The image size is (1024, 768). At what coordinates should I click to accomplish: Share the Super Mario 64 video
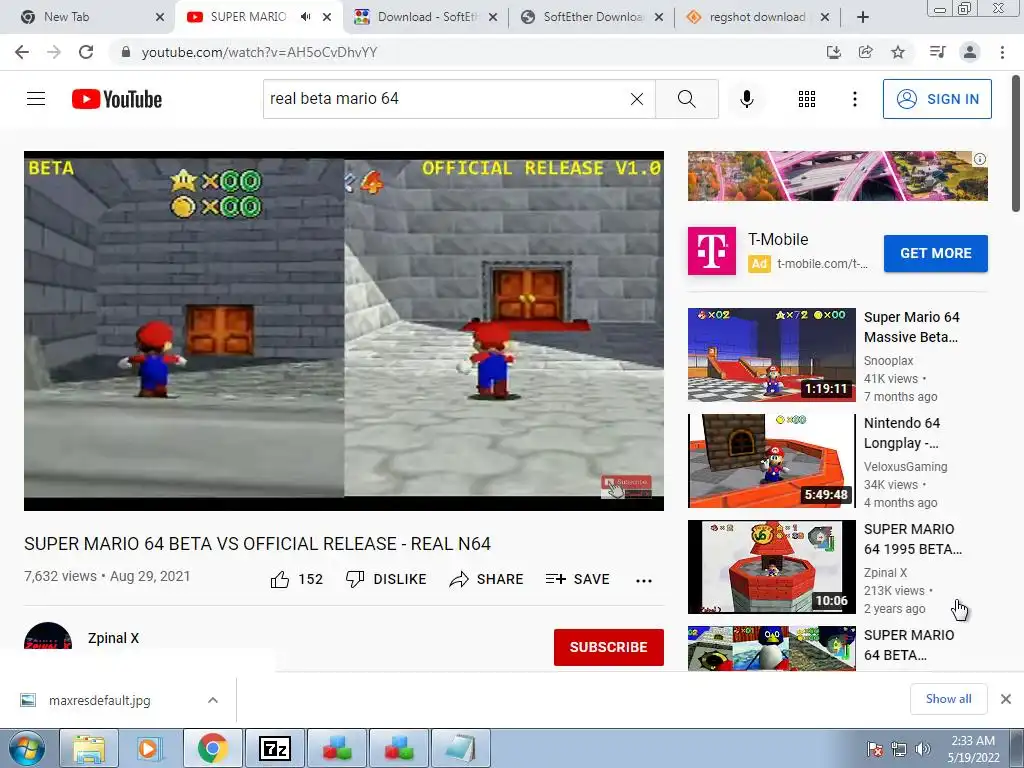(487, 579)
